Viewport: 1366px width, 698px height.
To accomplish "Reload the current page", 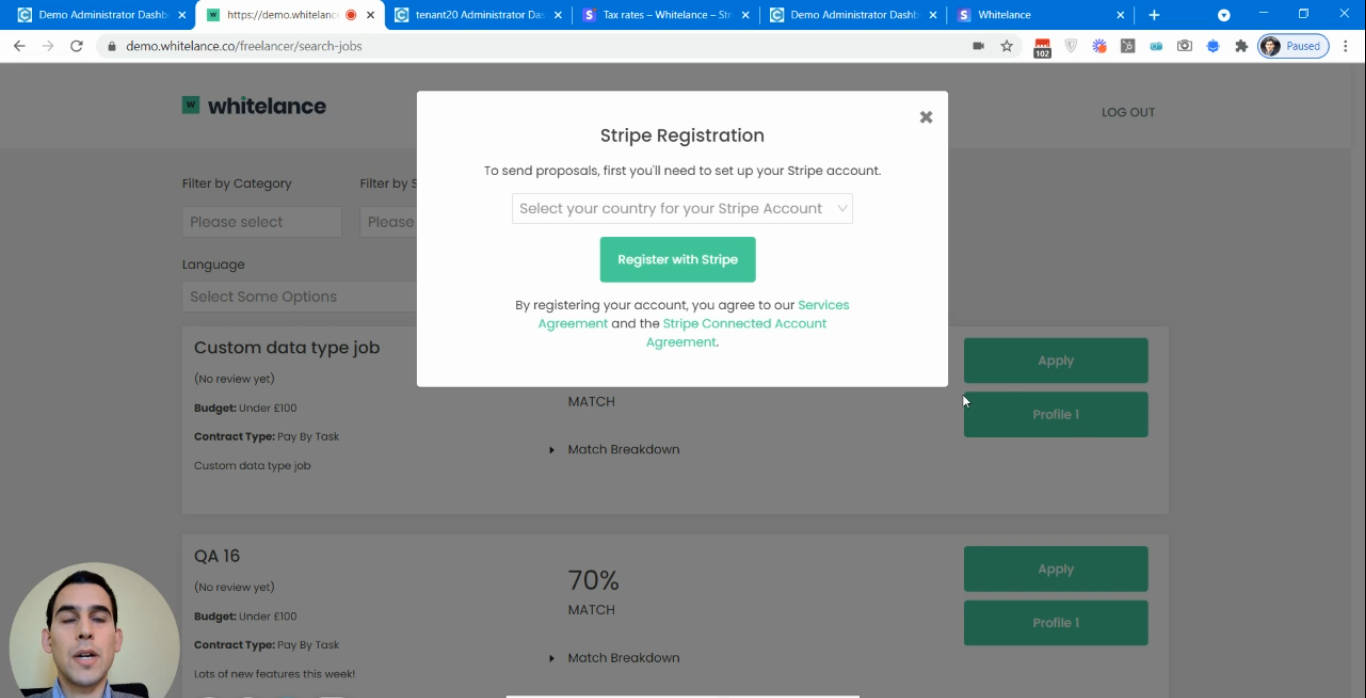I will click(x=76, y=46).
